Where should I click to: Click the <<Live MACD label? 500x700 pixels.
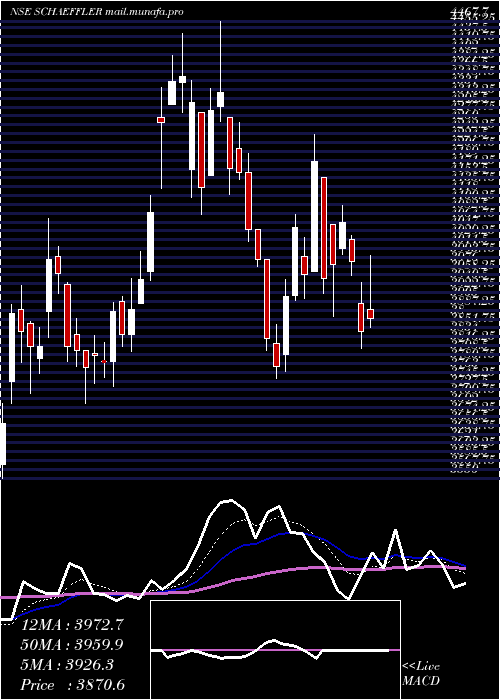tap(421, 674)
